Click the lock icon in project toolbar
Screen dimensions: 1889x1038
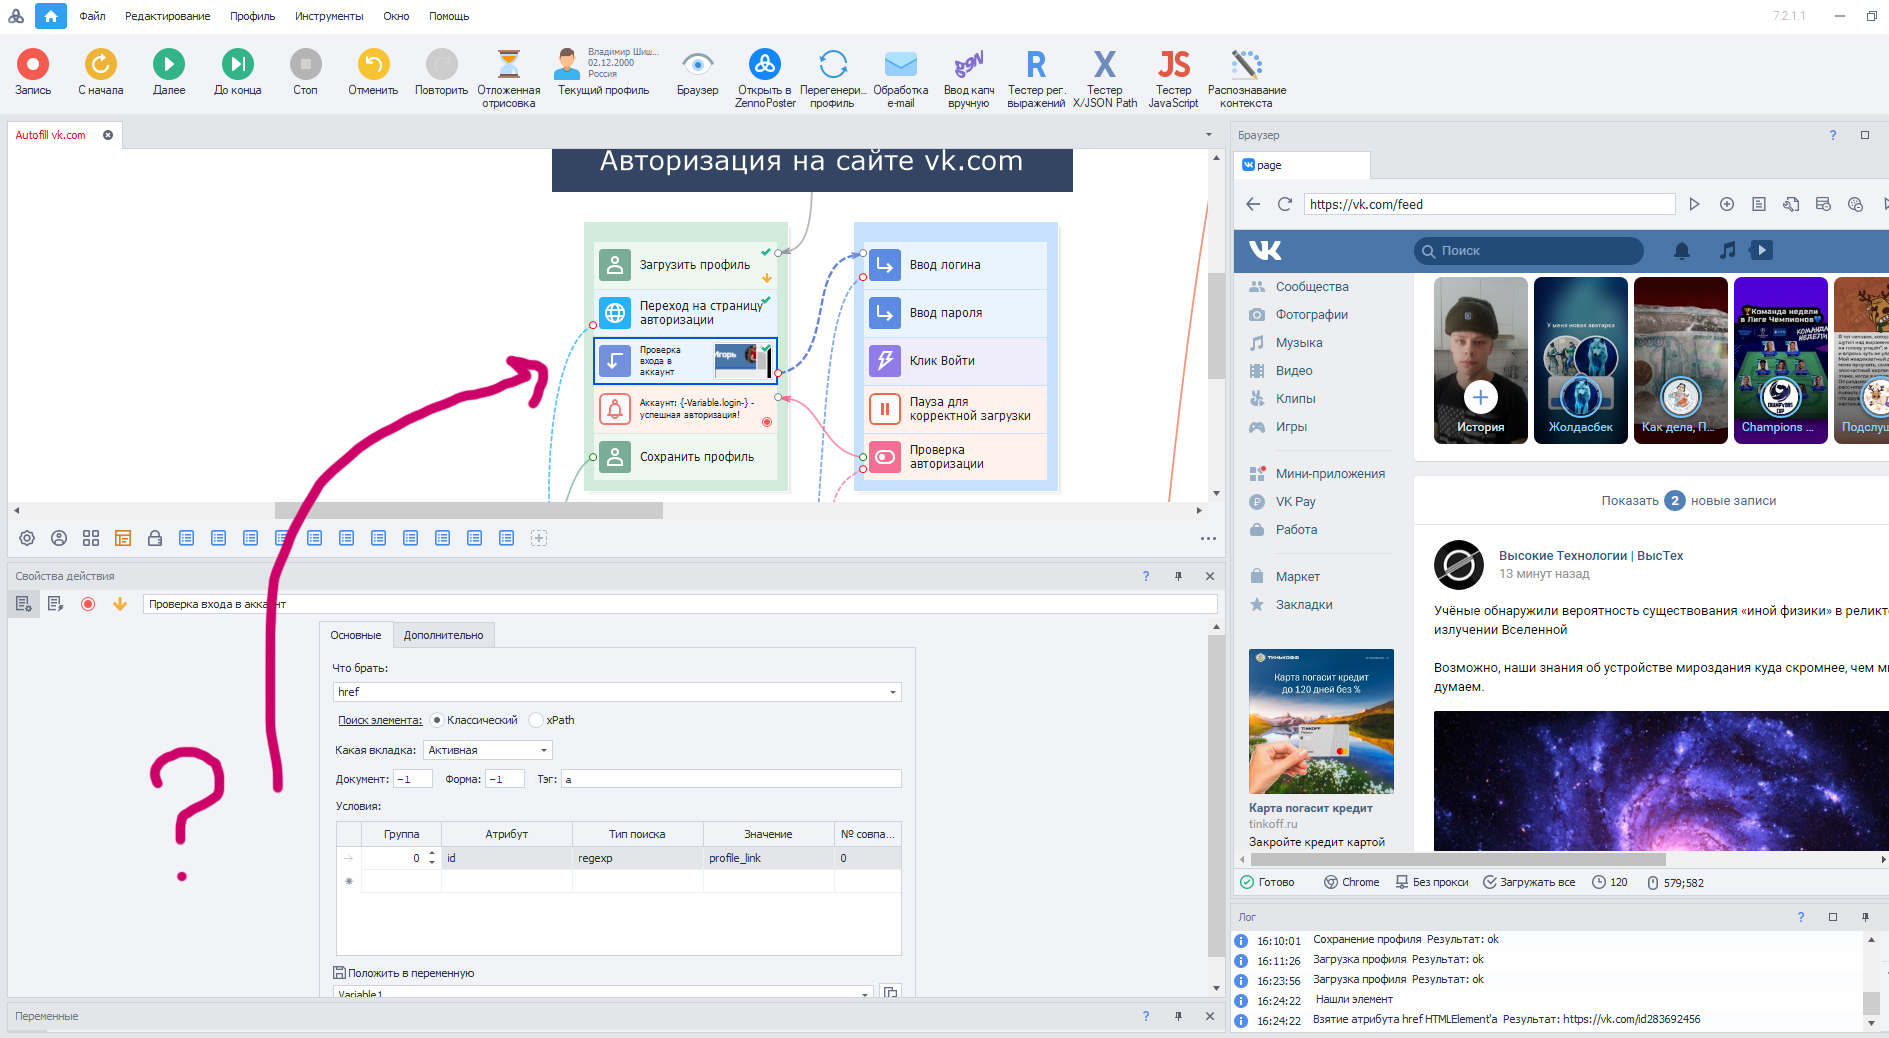click(x=155, y=538)
